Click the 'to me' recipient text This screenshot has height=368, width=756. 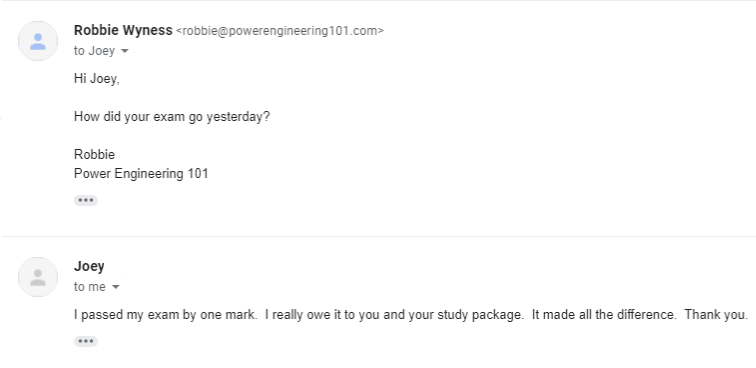tap(90, 286)
